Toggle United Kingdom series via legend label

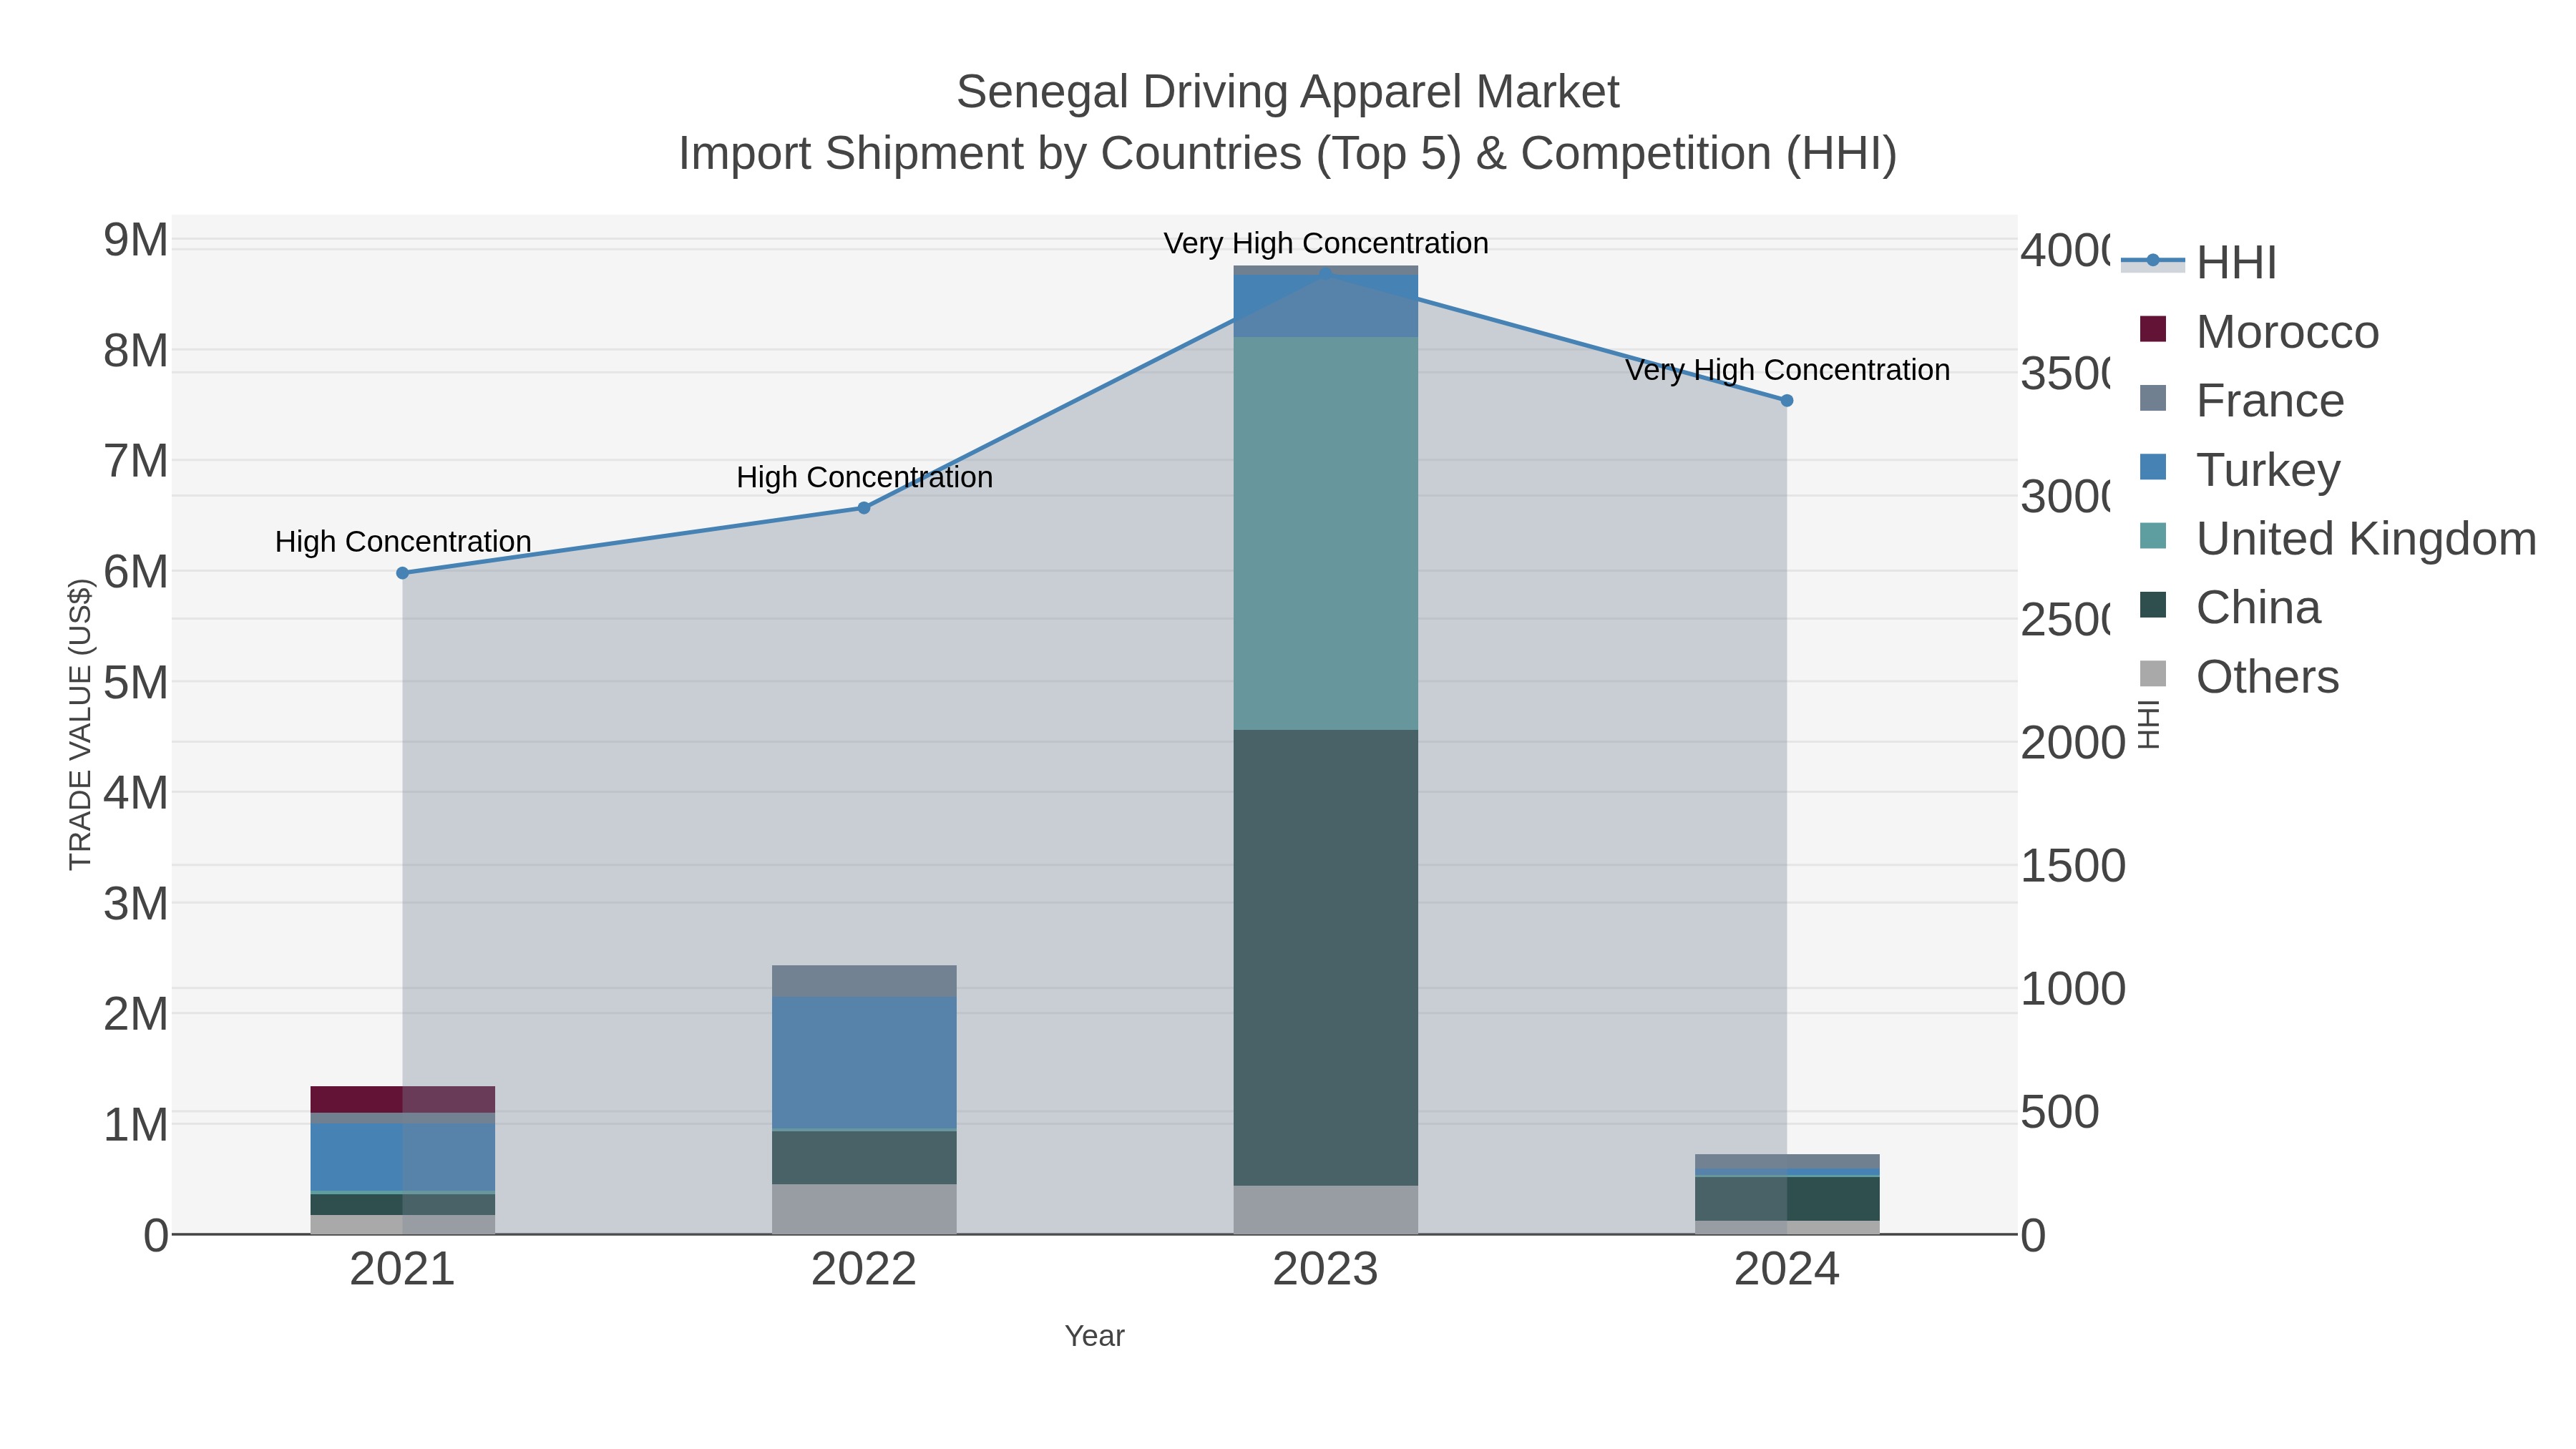[x=2366, y=538]
